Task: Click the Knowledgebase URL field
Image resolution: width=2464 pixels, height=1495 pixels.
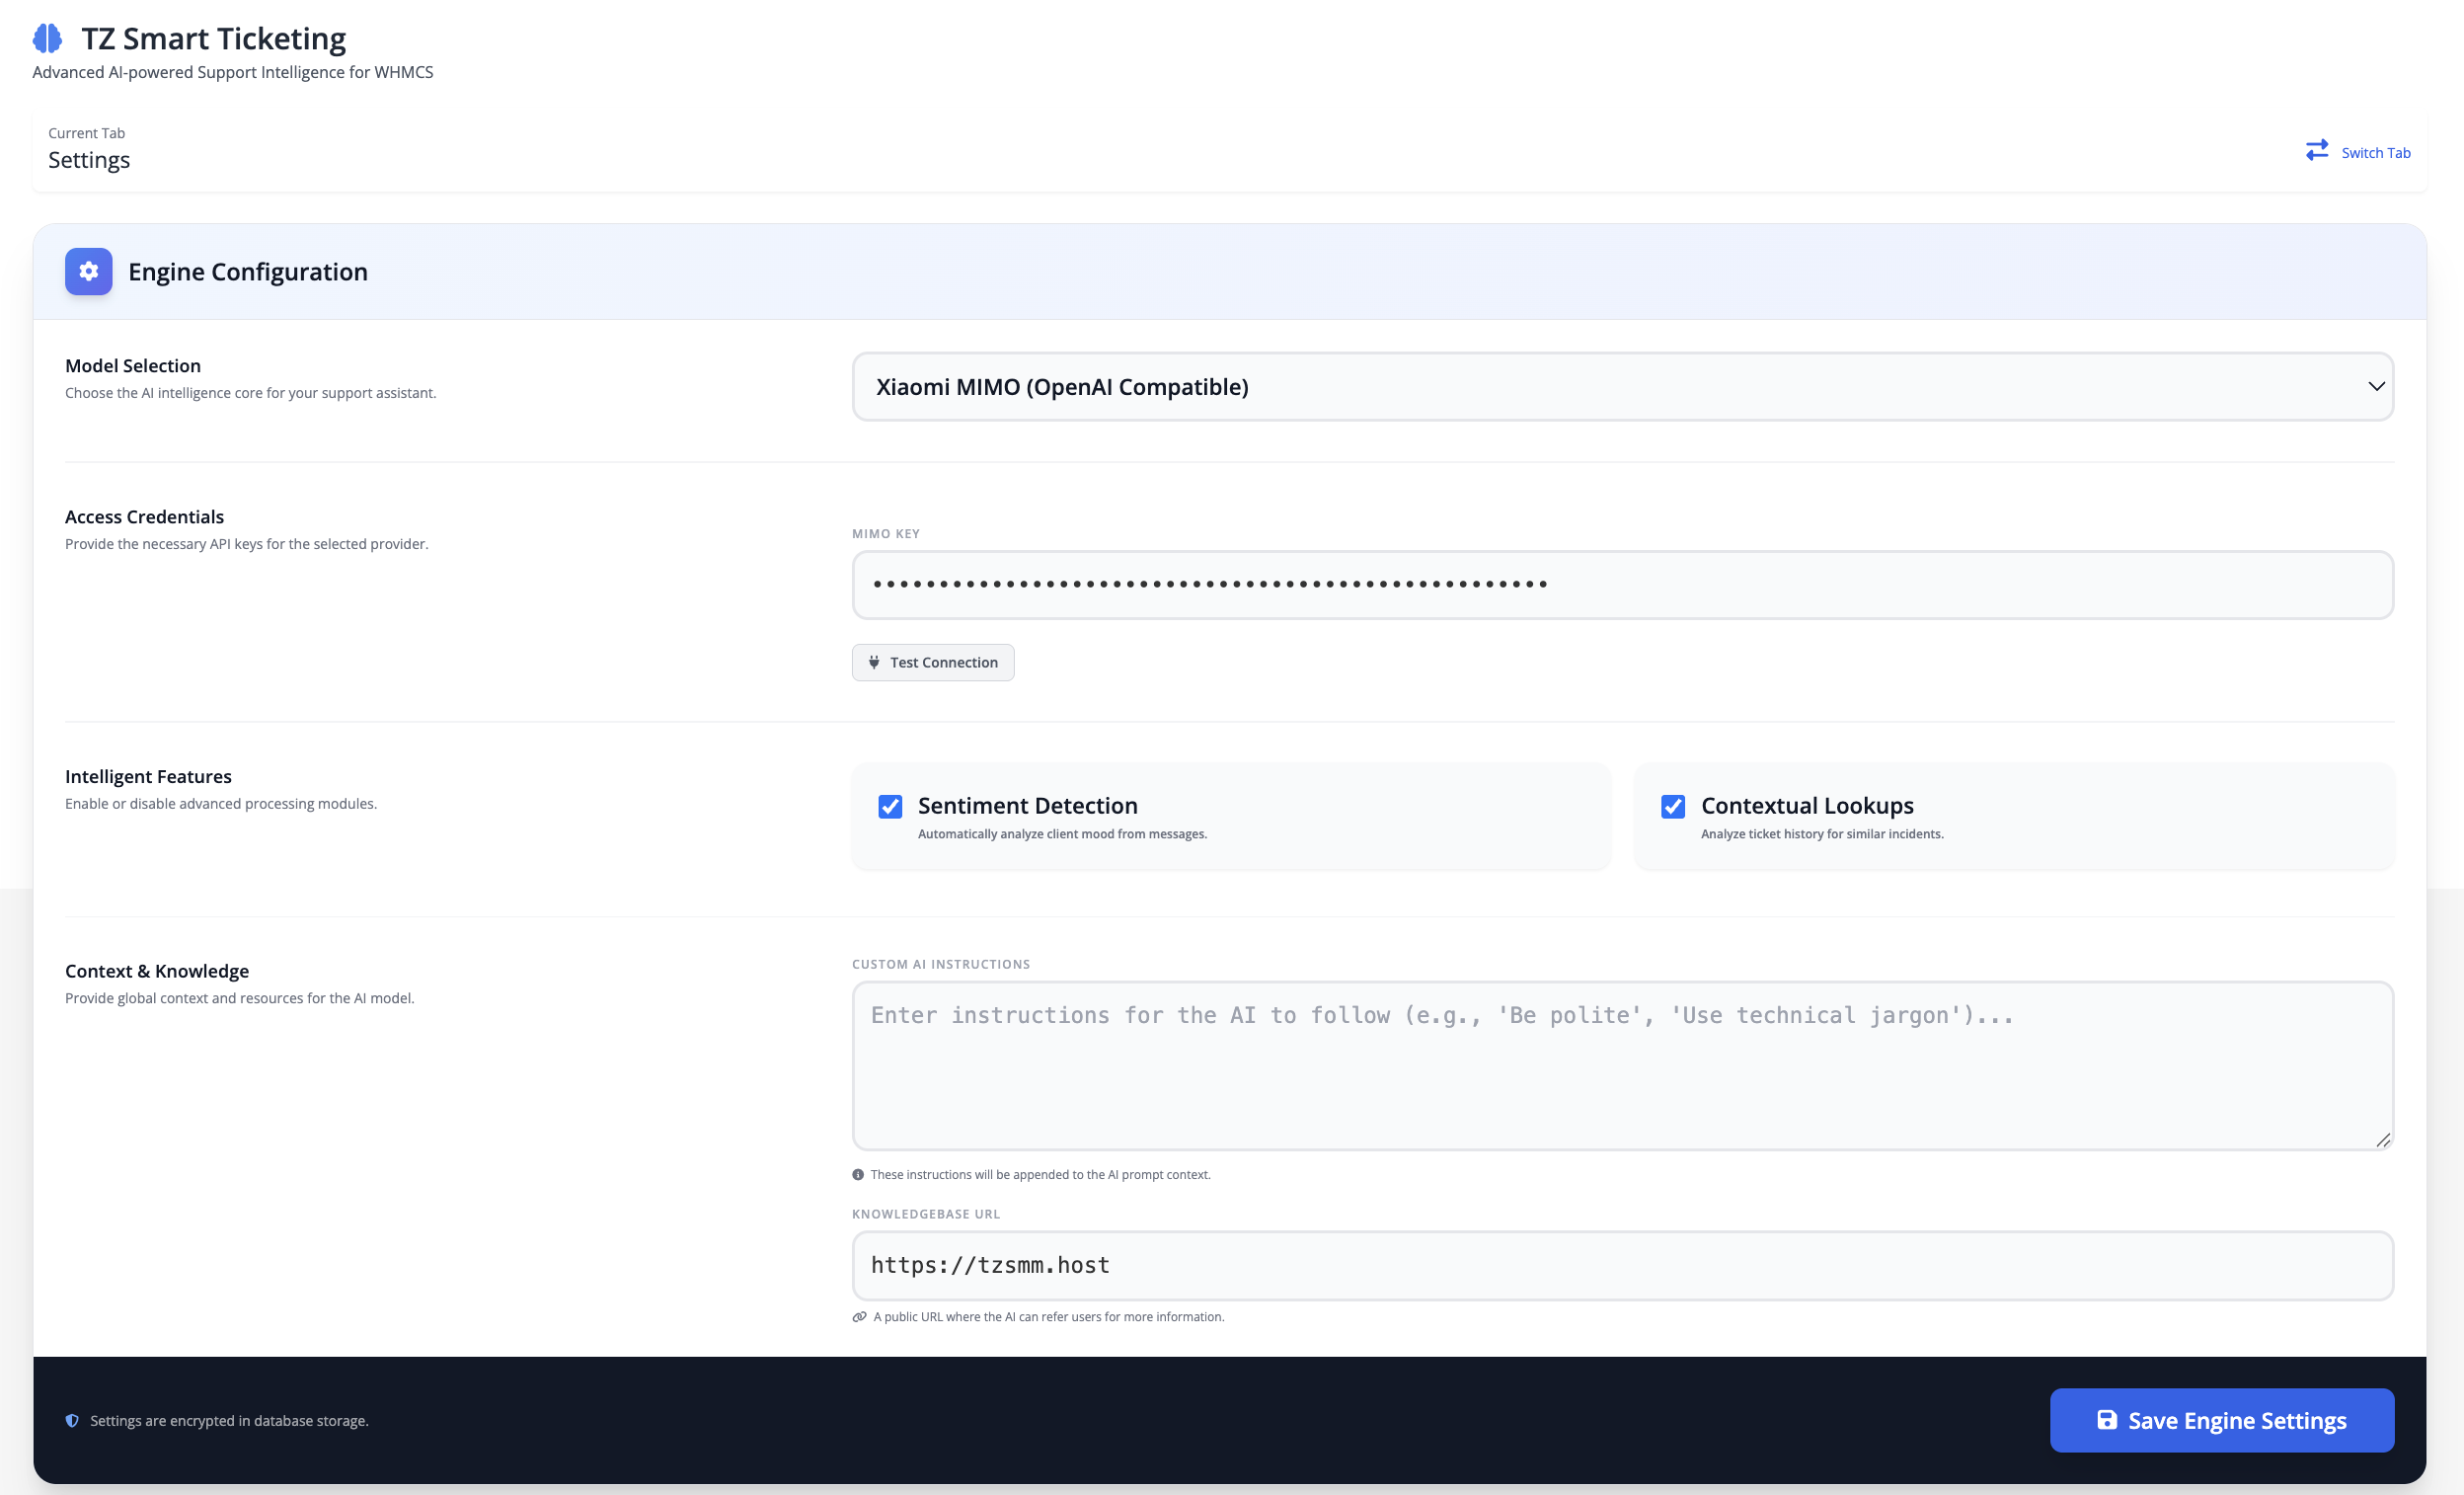Action: [x=1620, y=1265]
